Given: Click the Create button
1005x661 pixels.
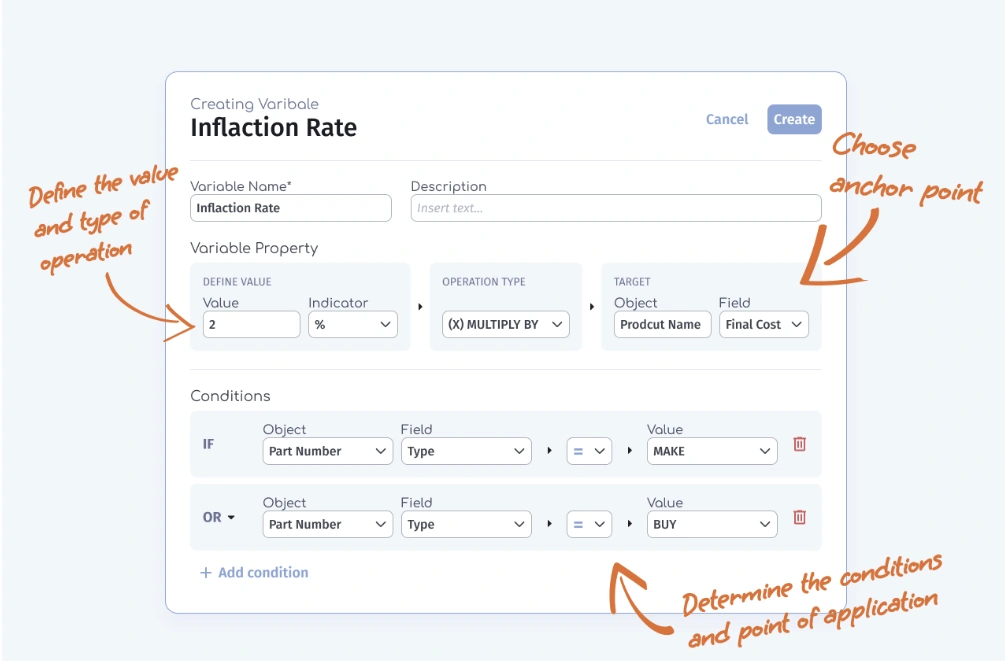Looking at the screenshot, I should [x=794, y=119].
